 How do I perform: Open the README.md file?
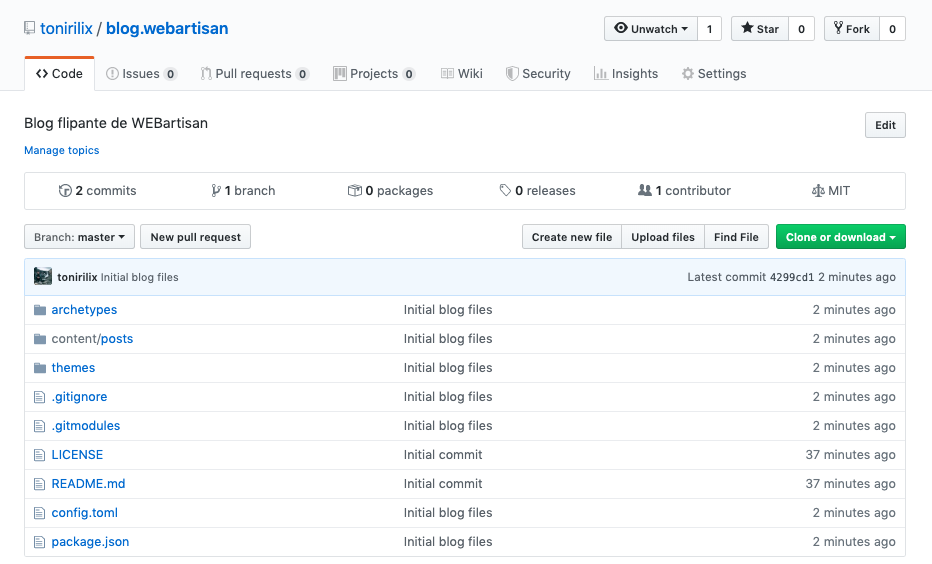coord(89,484)
